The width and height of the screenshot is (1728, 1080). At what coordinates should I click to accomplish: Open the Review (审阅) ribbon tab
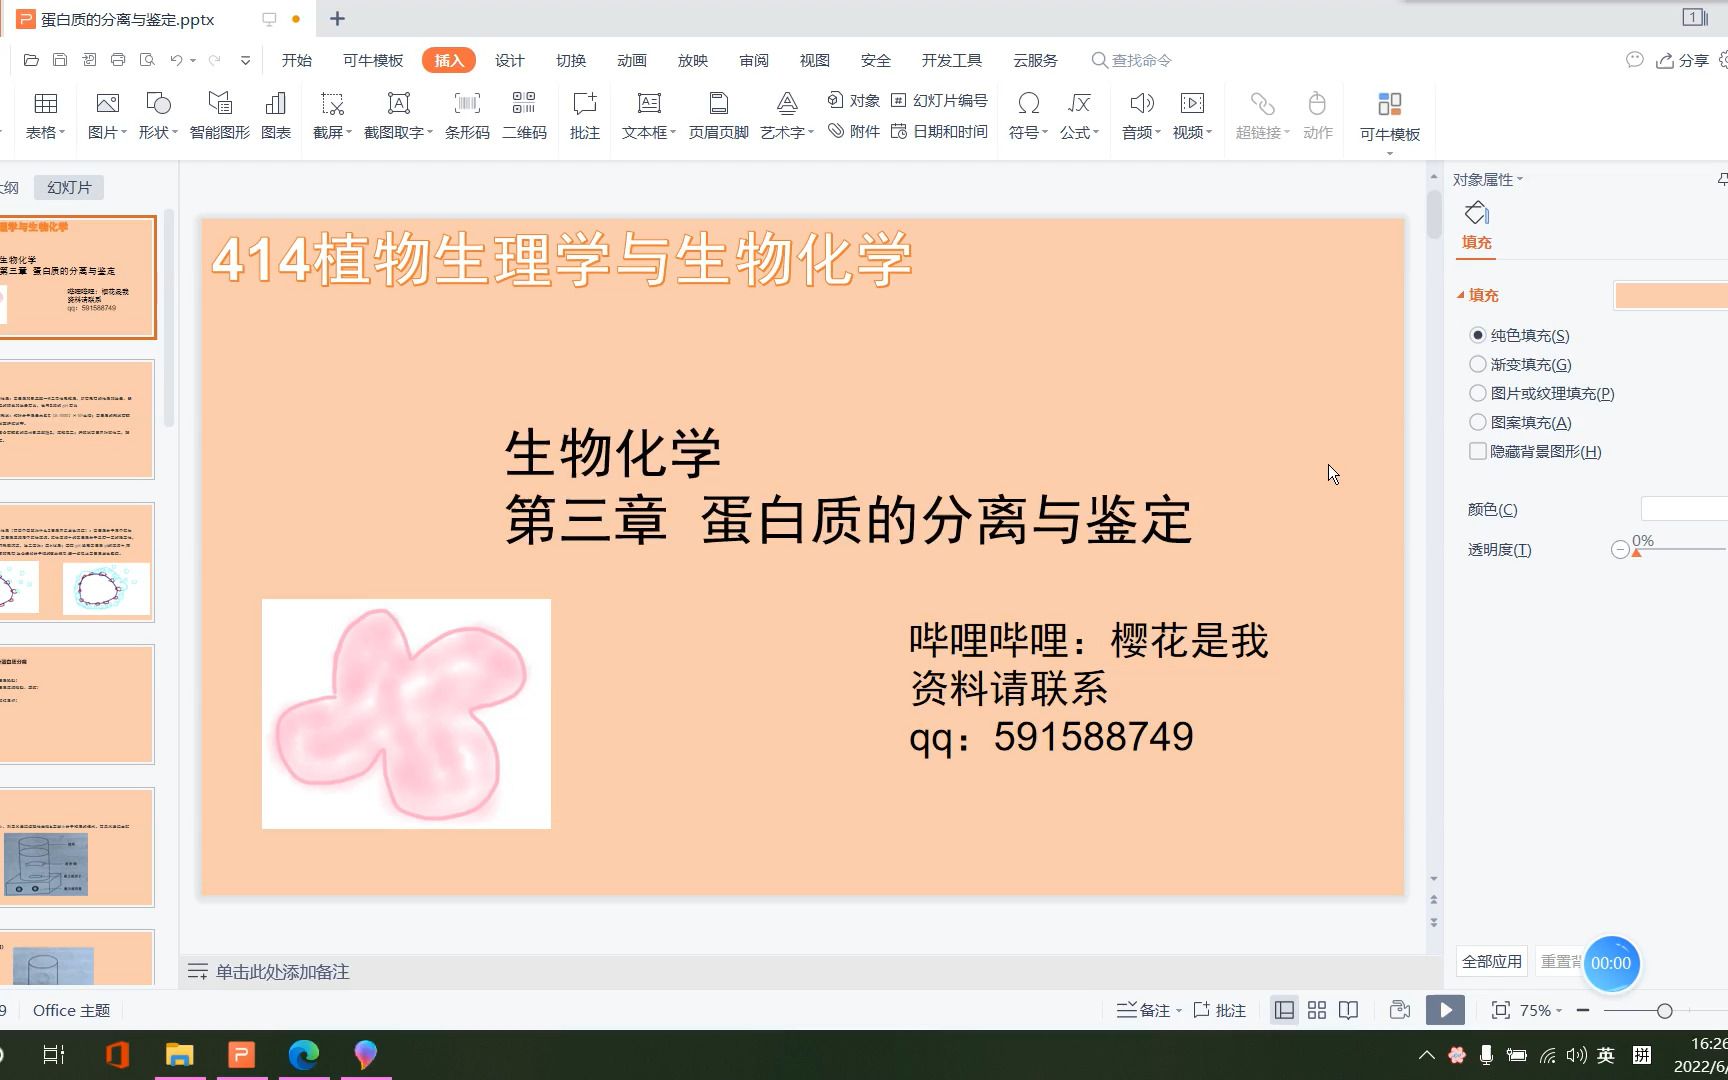[x=754, y=60]
